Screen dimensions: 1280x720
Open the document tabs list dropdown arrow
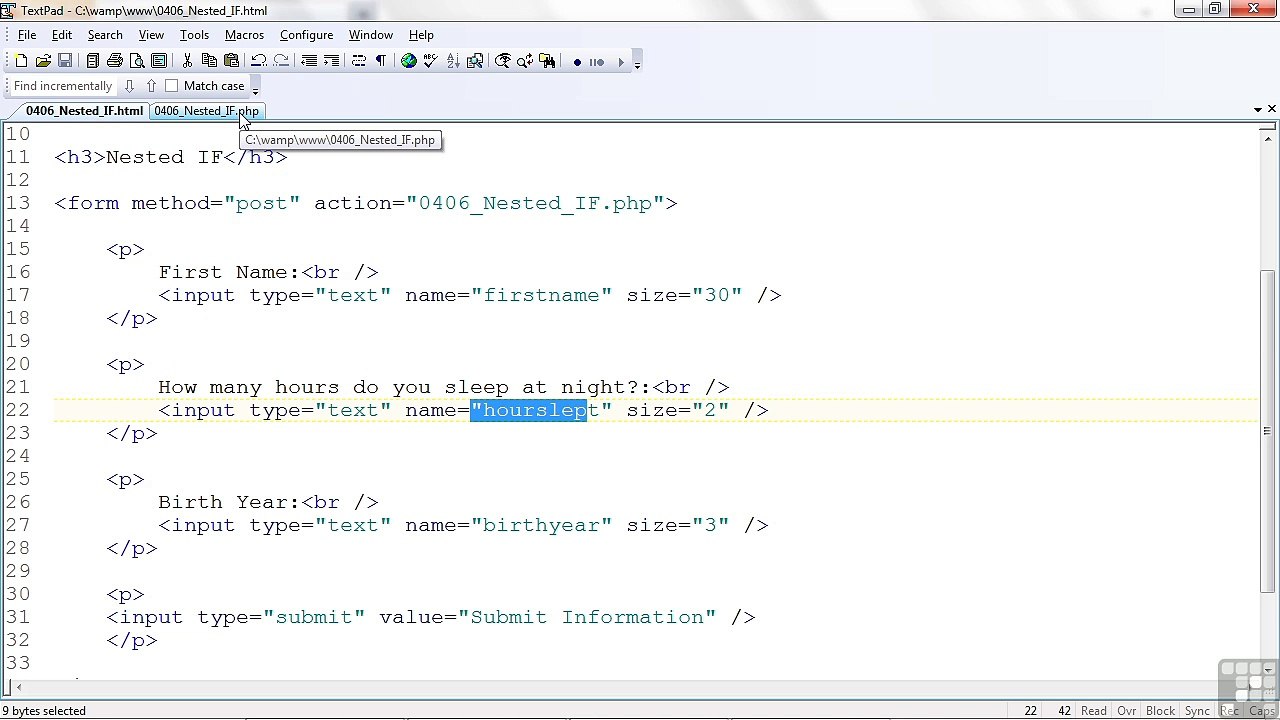[1257, 109]
